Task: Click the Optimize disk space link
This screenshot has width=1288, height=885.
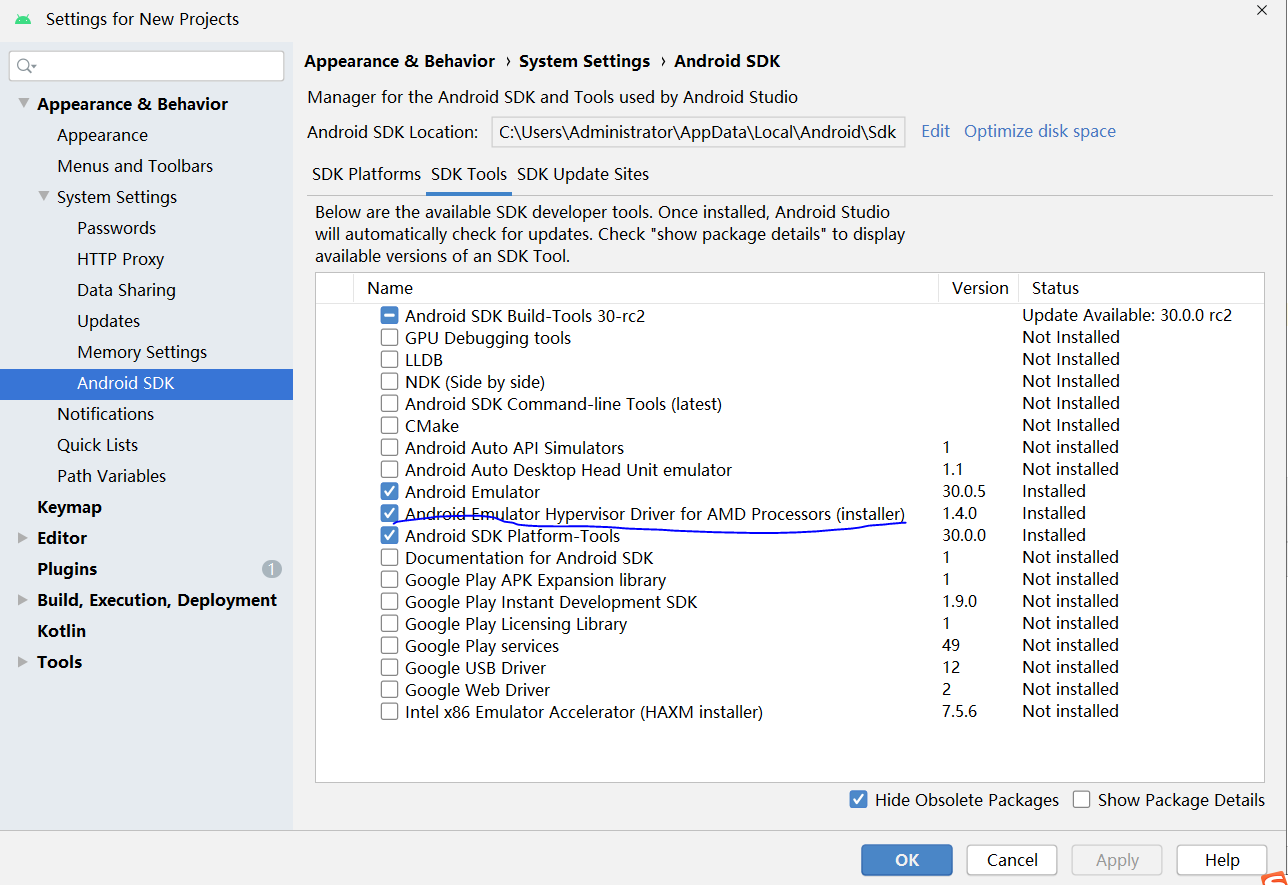Action: pyautogui.click(x=1040, y=131)
